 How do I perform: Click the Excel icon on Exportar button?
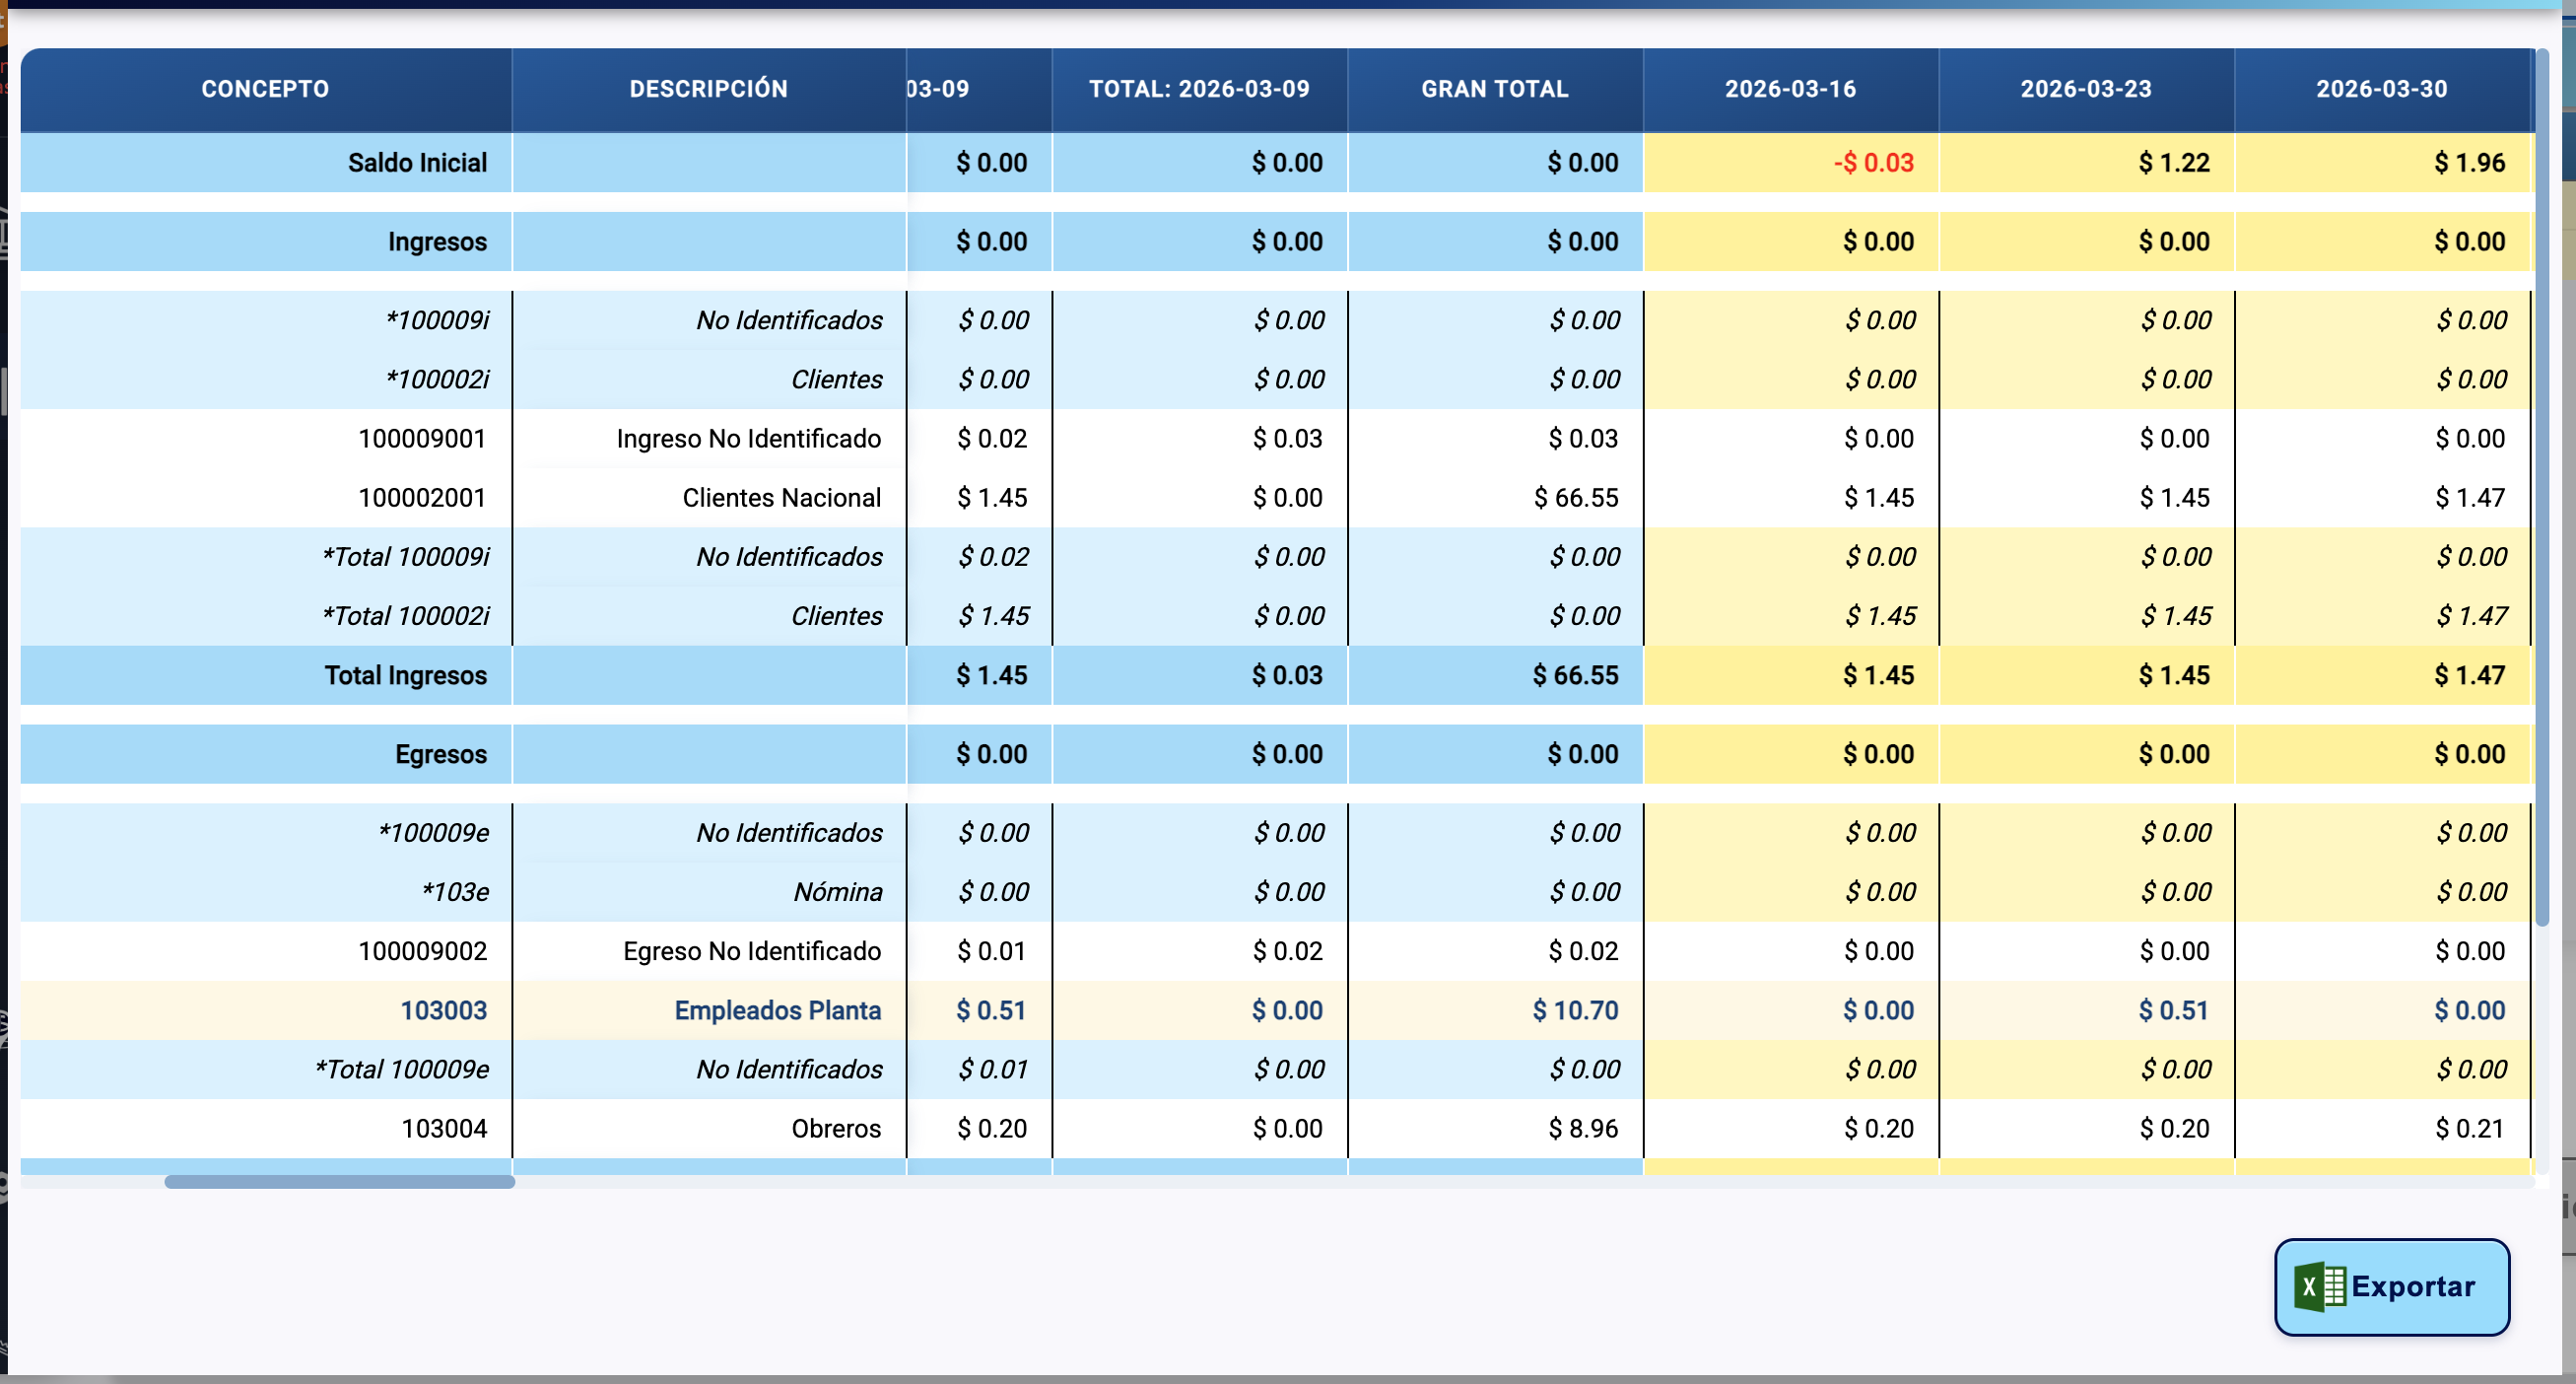[x=2318, y=1286]
